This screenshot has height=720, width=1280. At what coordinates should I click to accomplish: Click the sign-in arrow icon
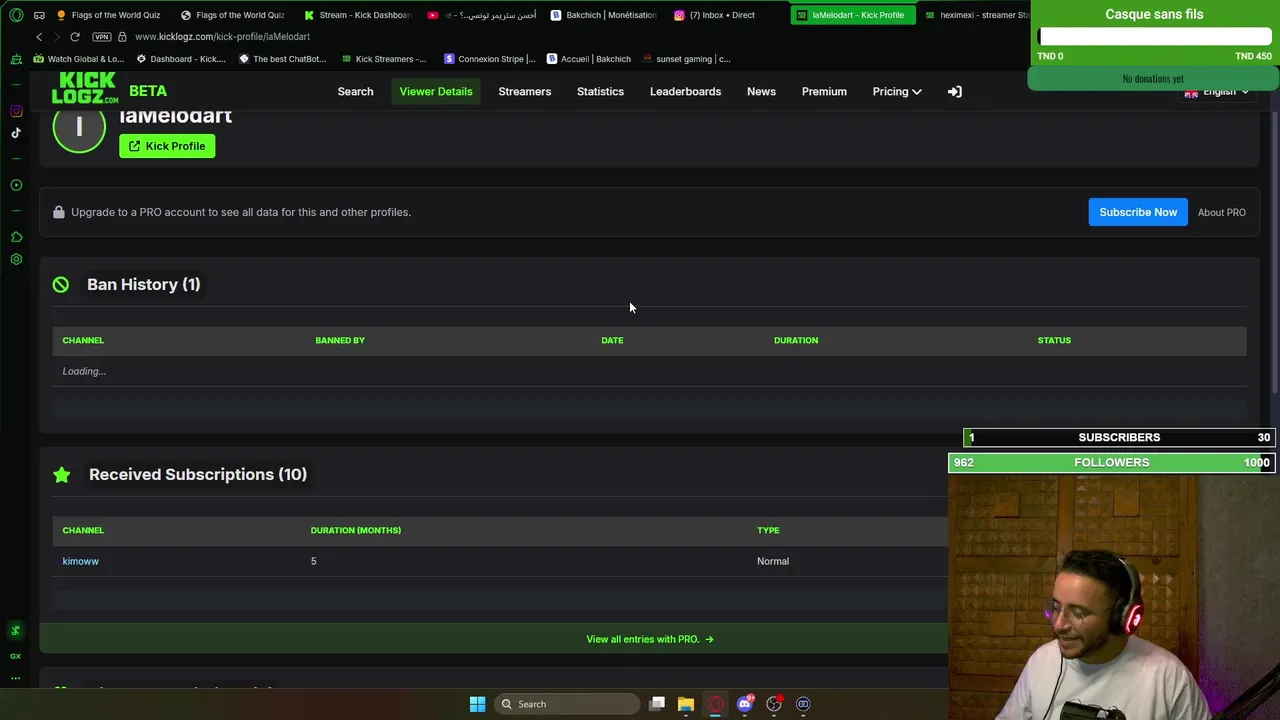tap(955, 92)
